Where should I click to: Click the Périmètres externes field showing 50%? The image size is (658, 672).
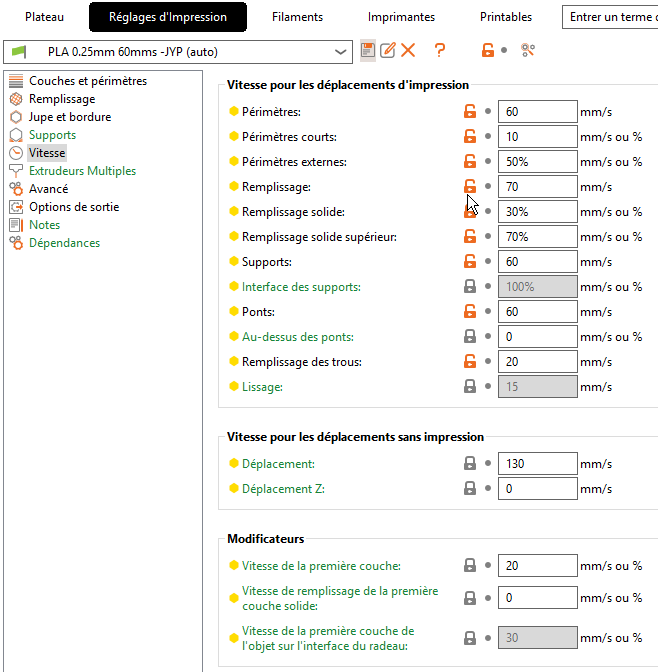tap(538, 162)
